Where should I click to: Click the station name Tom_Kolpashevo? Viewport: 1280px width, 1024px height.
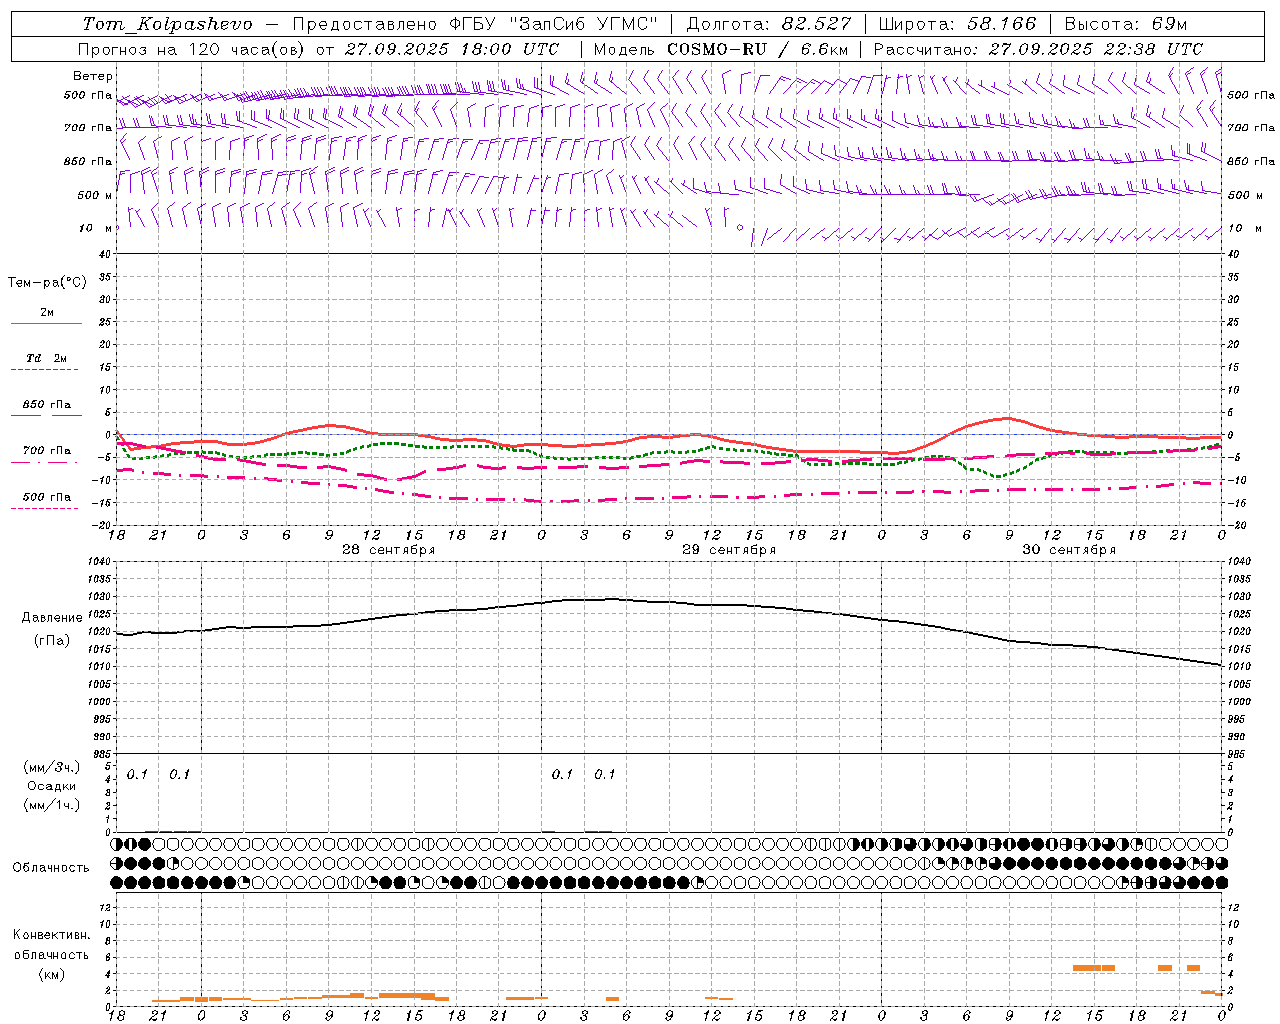pyautogui.click(x=167, y=24)
